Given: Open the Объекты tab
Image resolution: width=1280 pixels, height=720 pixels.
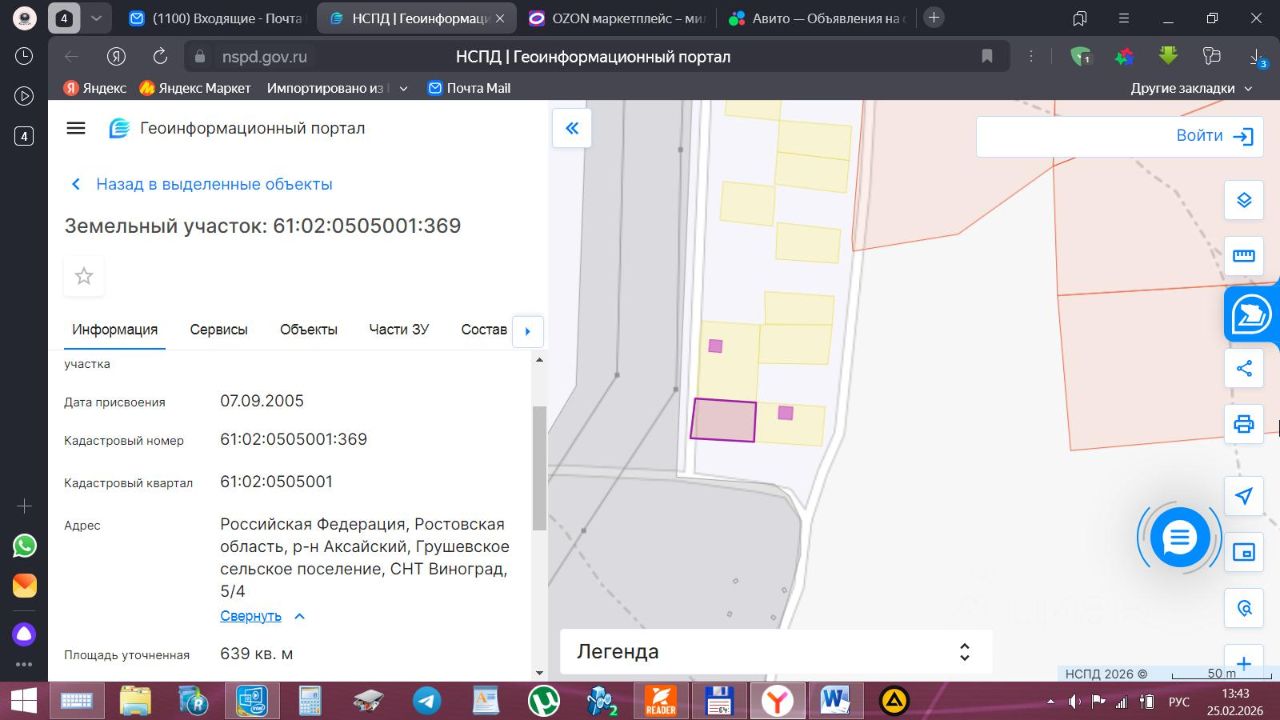Looking at the screenshot, I should click(309, 330).
